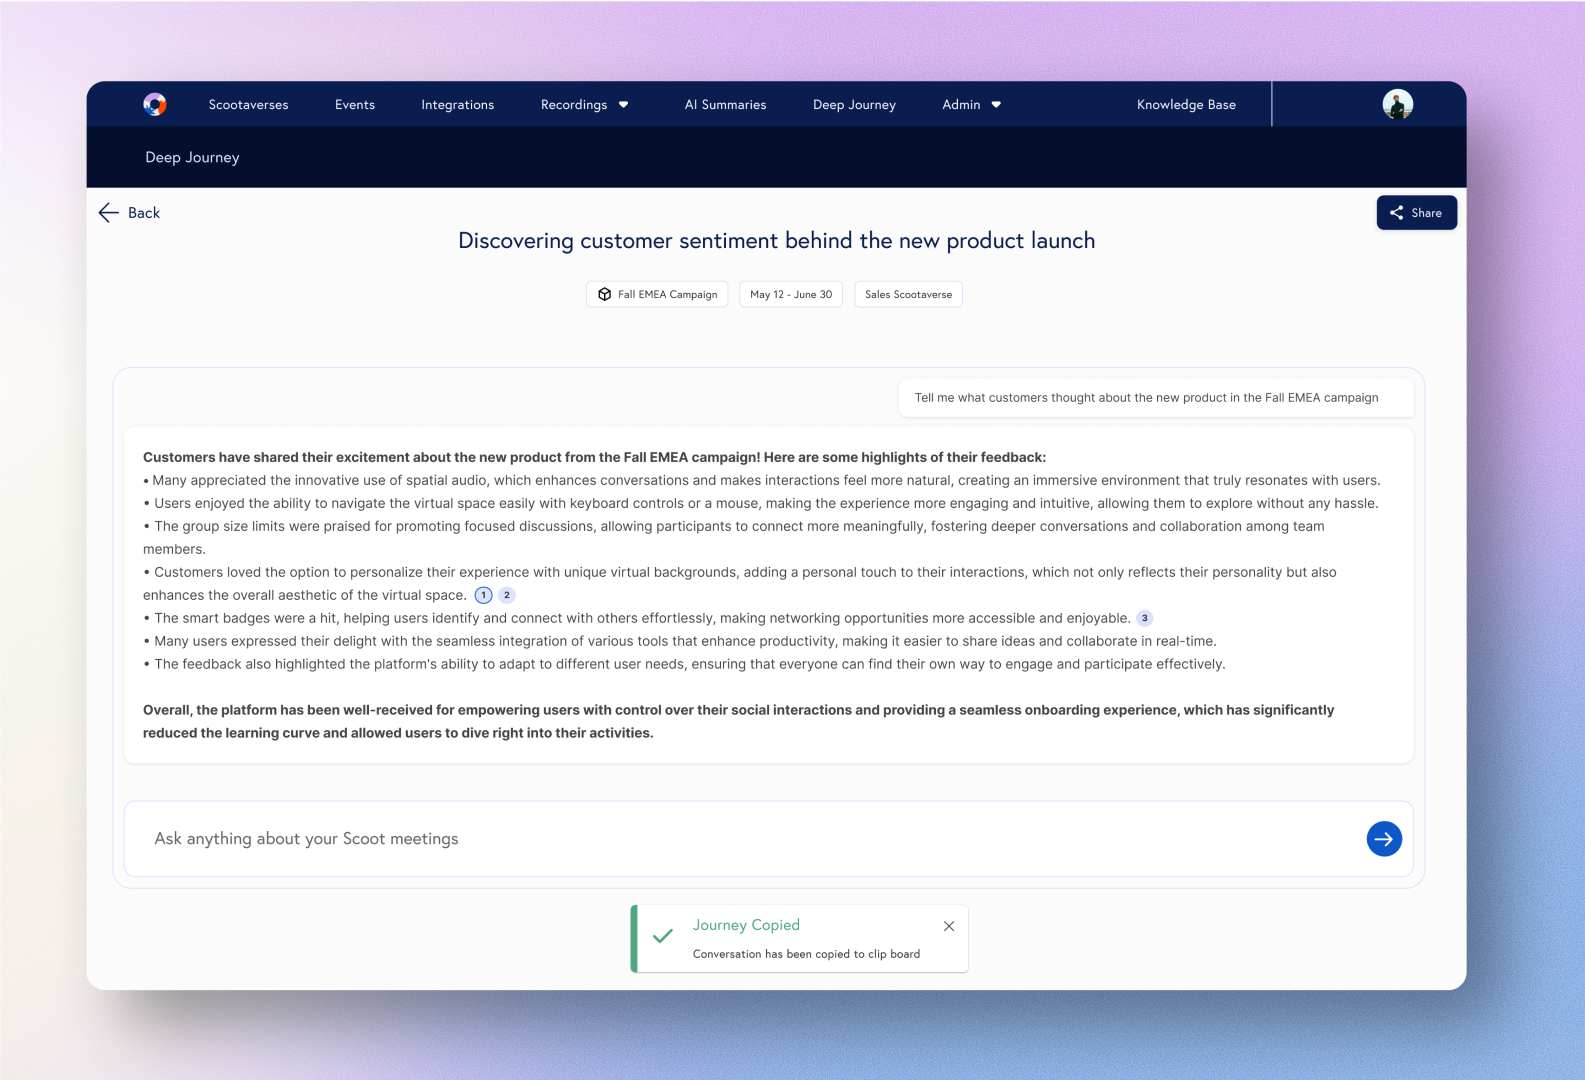Screen dimensions: 1585x1080
Task: Click the Sales Scootaverse tag
Action: point(908,294)
